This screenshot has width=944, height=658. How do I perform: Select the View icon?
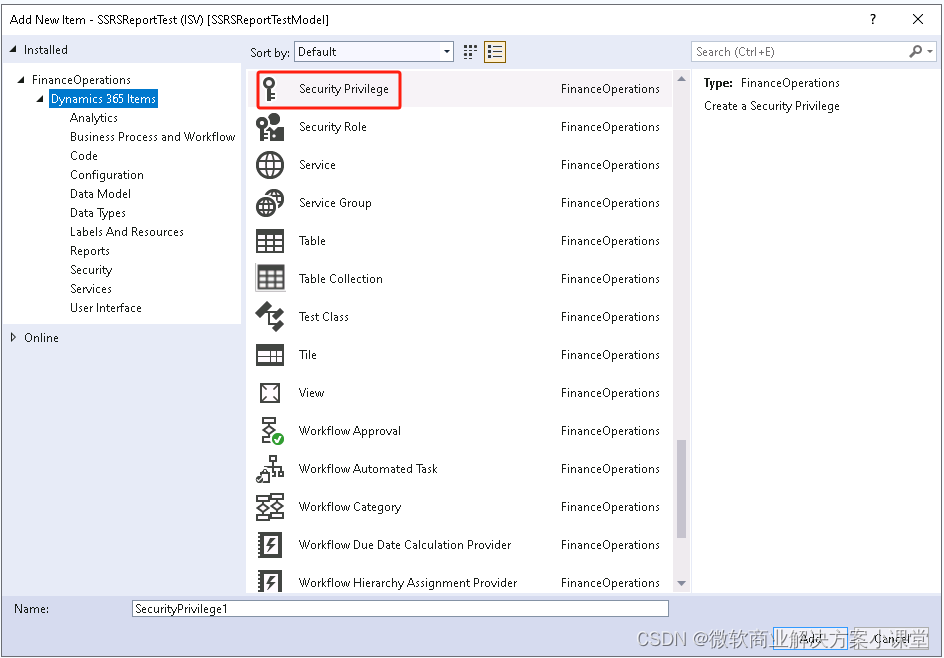coord(270,393)
